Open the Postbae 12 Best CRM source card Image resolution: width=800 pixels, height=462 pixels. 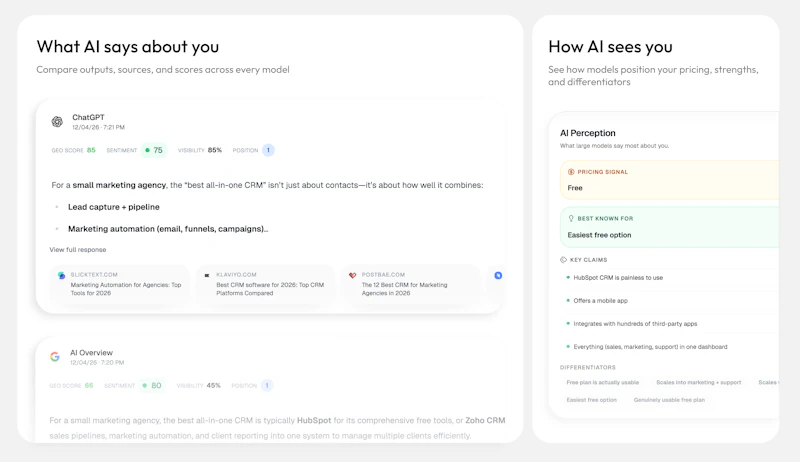click(411, 284)
